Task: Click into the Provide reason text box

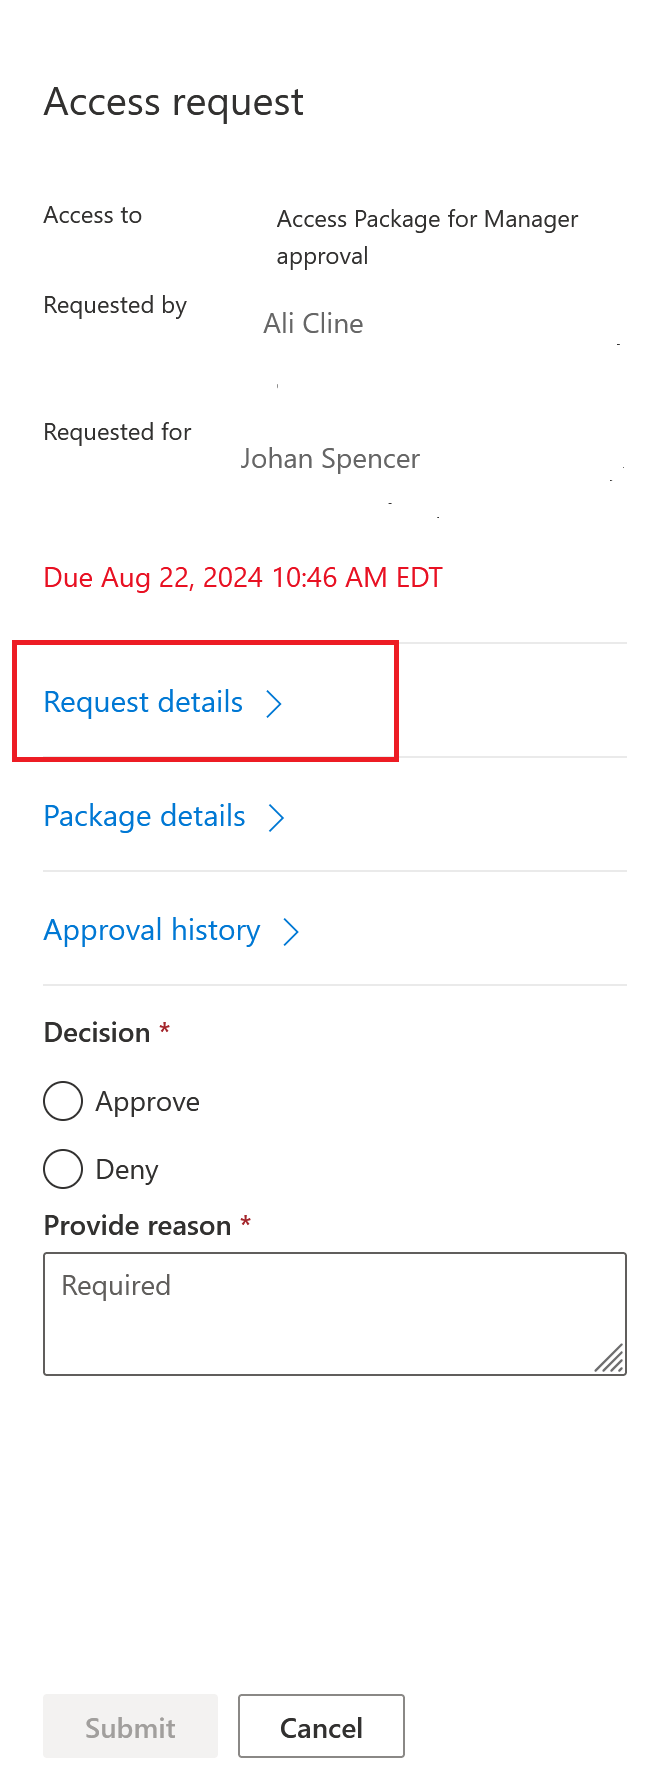Action: tap(334, 1313)
